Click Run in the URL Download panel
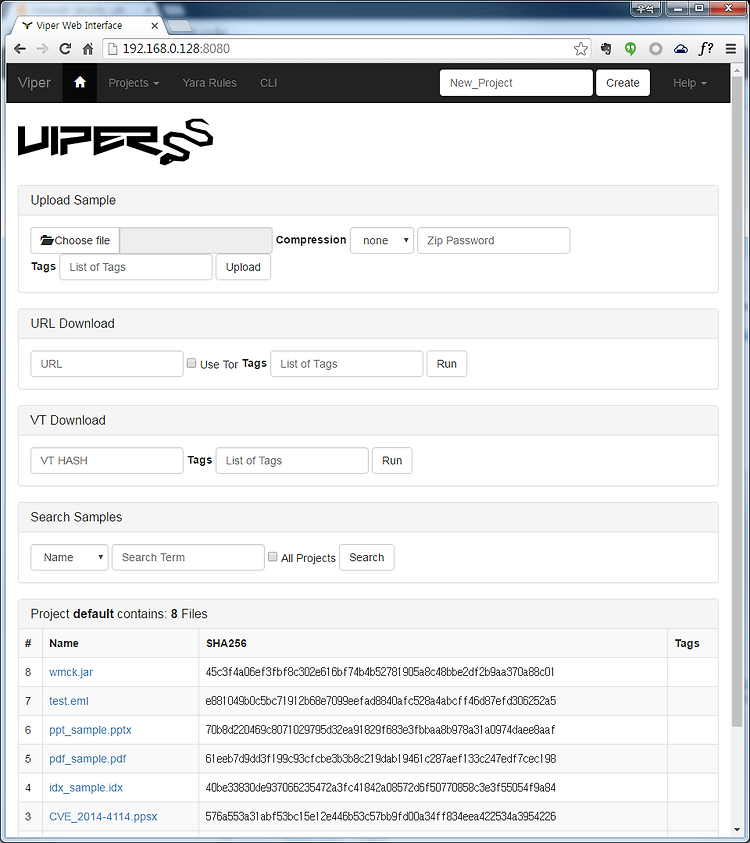This screenshot has height=843, width=750. click(446, 364)
